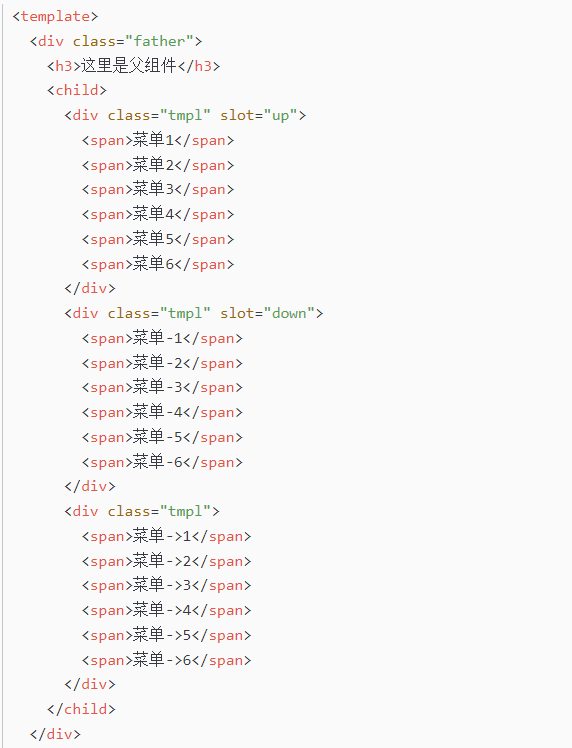Click the span line containing 菜单->6

(x=166, y=660)
